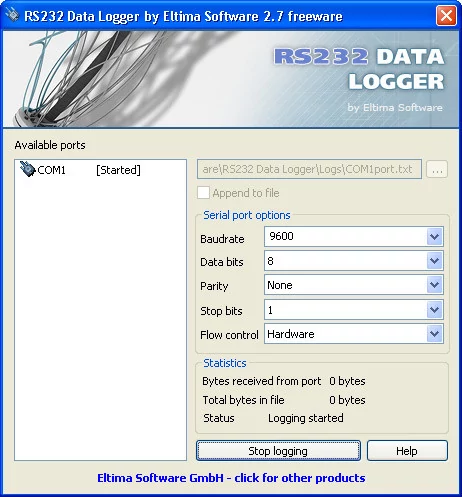This screenshot has height=497, width=462.
Task: Open the Data bits dropdown arrow
Action: (434, 261)
